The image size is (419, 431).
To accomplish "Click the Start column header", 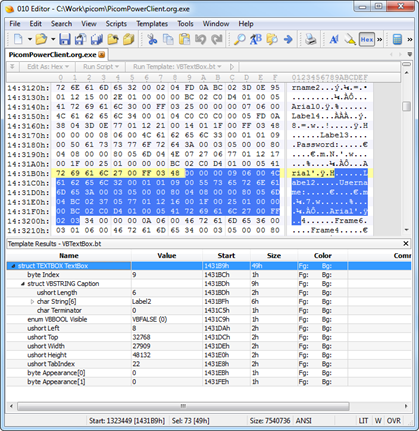I will pos(226,256).
